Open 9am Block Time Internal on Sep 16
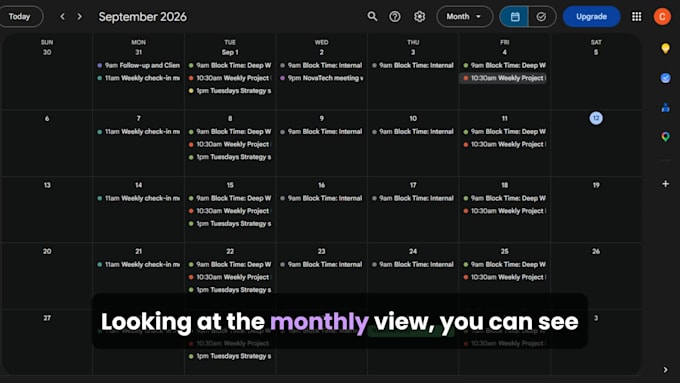680x383 pixels. pyautogui.click(x=321, y=198)
